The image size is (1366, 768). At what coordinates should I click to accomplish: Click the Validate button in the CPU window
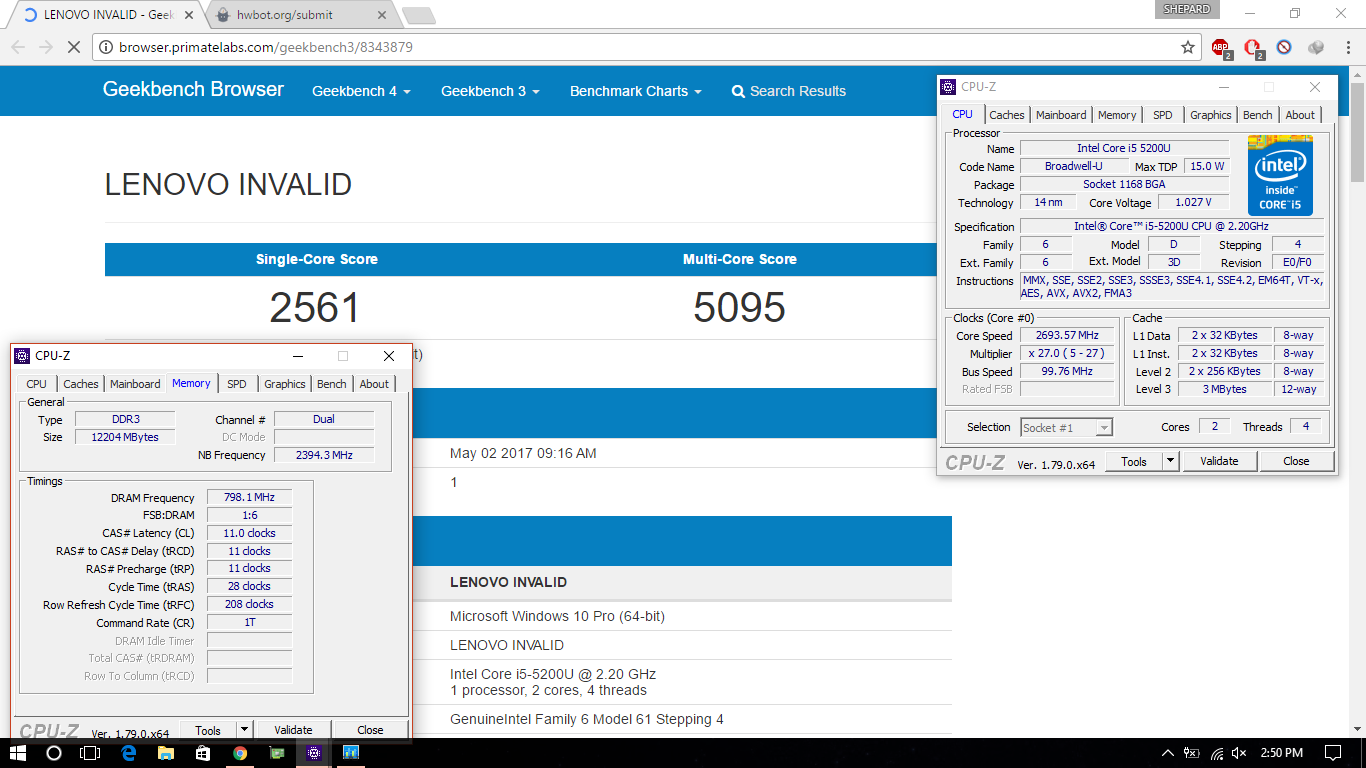click(1219, 461)
